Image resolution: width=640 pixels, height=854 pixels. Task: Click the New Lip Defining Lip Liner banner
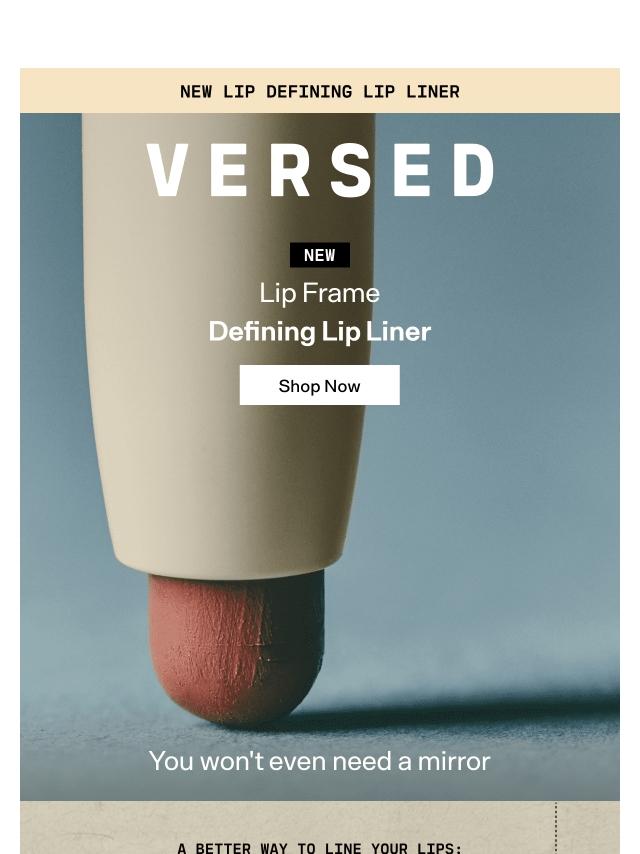coord(320,92)
